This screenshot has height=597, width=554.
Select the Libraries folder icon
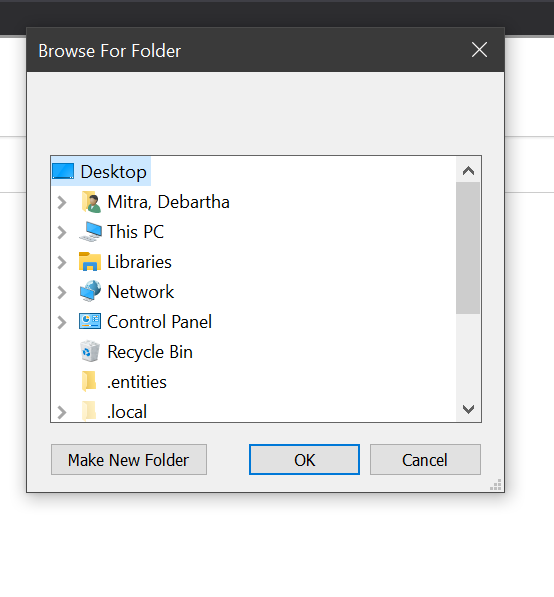[90, 262]
